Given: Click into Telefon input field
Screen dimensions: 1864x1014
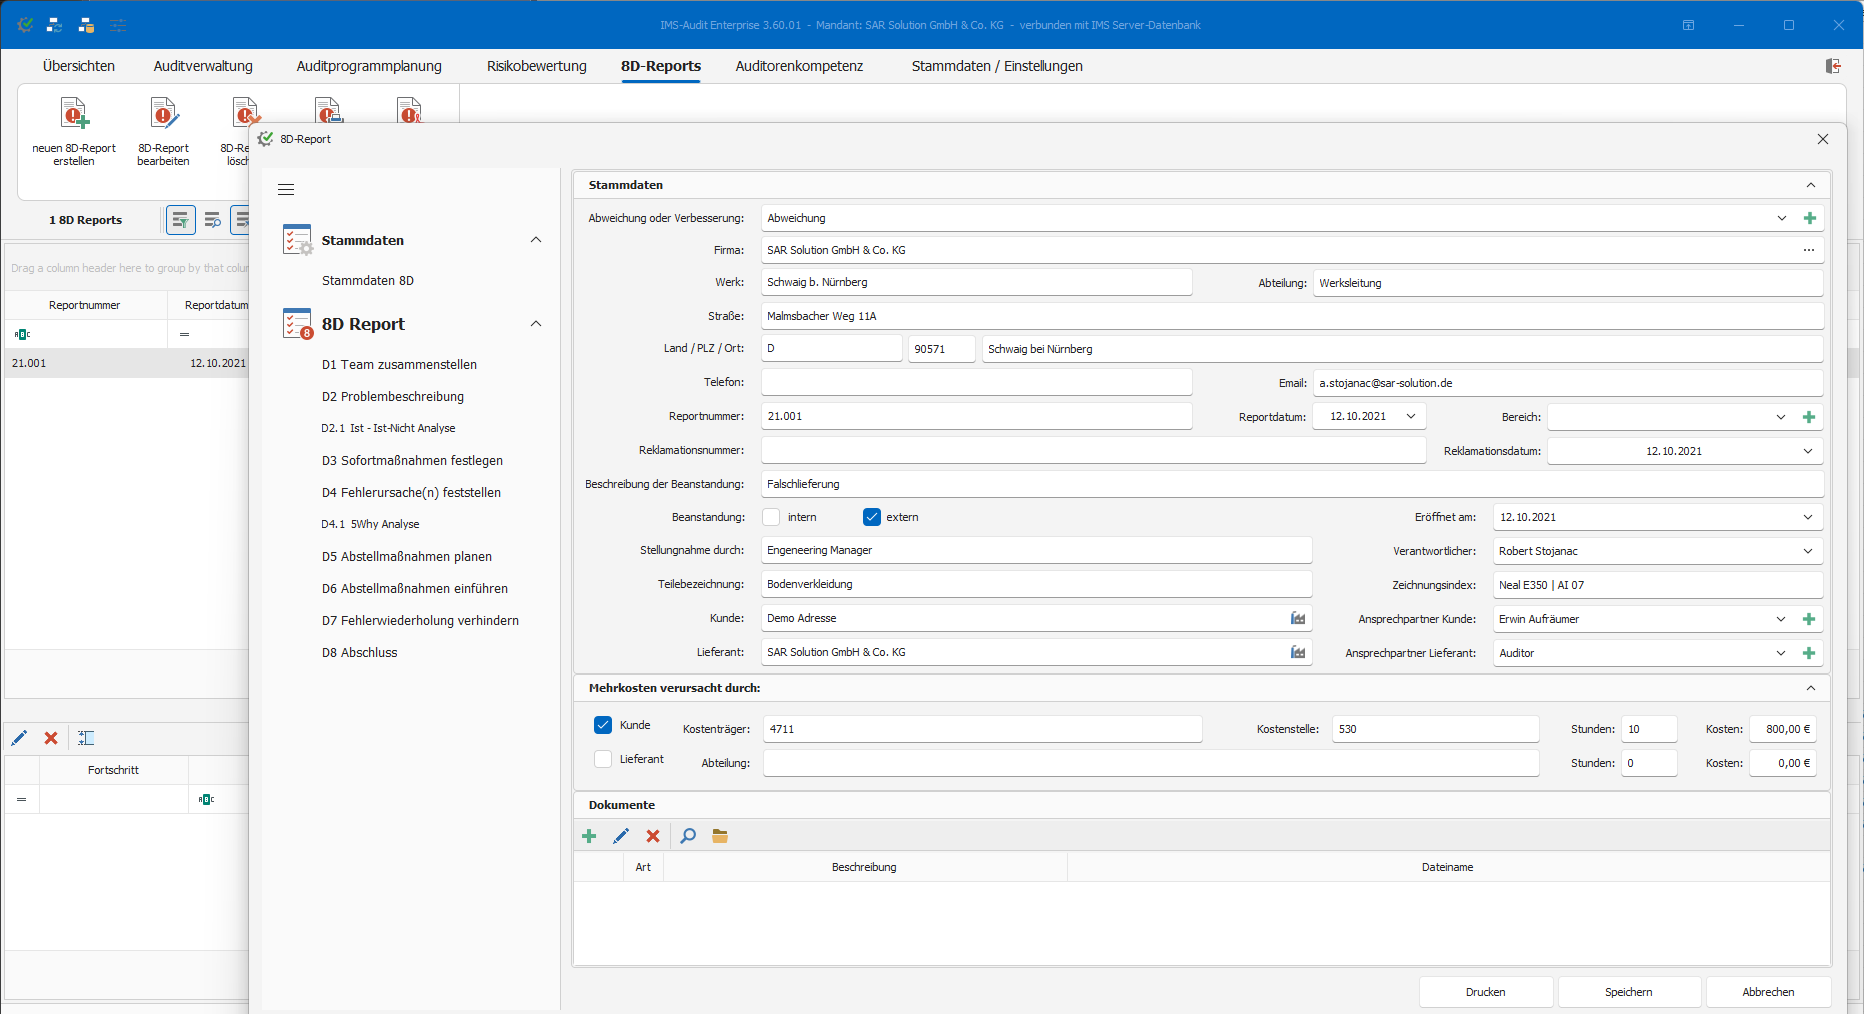Looking at the screenshot, I should click(977, 382).
